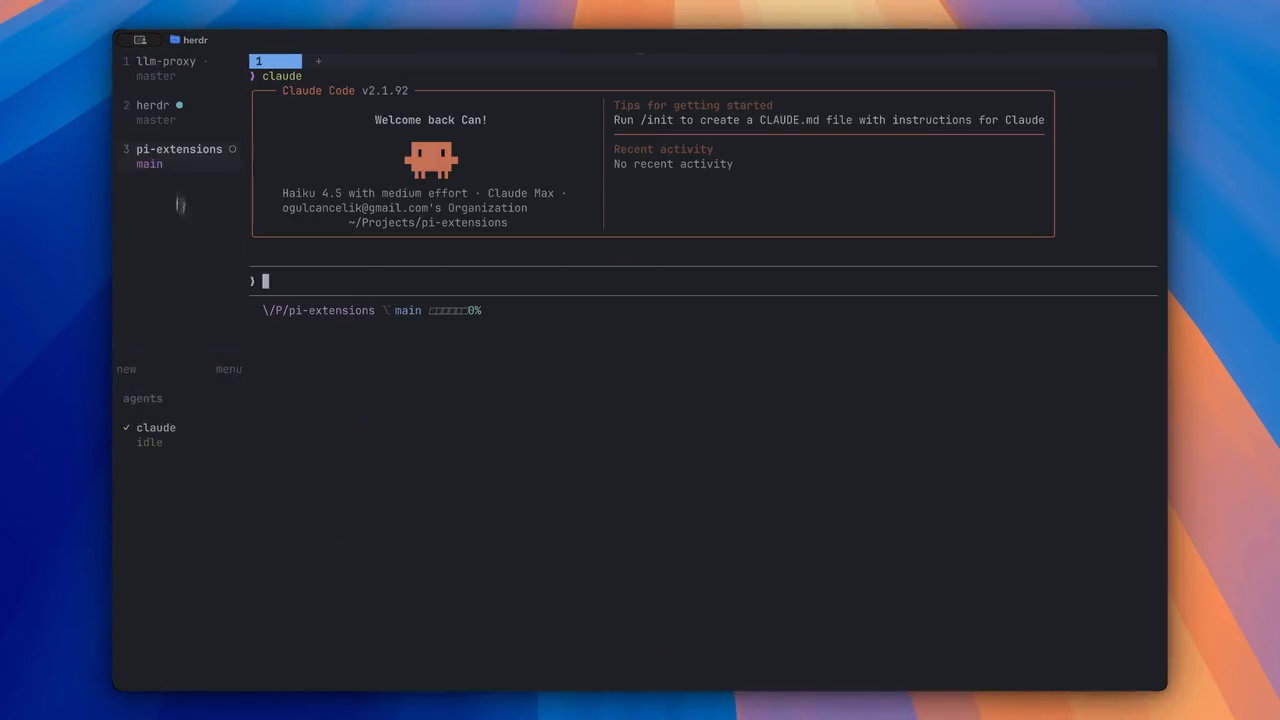Image resolution: width=1280 pixels, height=720 pixels.
Task: Click the /P/pi-extensions status path
Action: [x=319, y=311]
